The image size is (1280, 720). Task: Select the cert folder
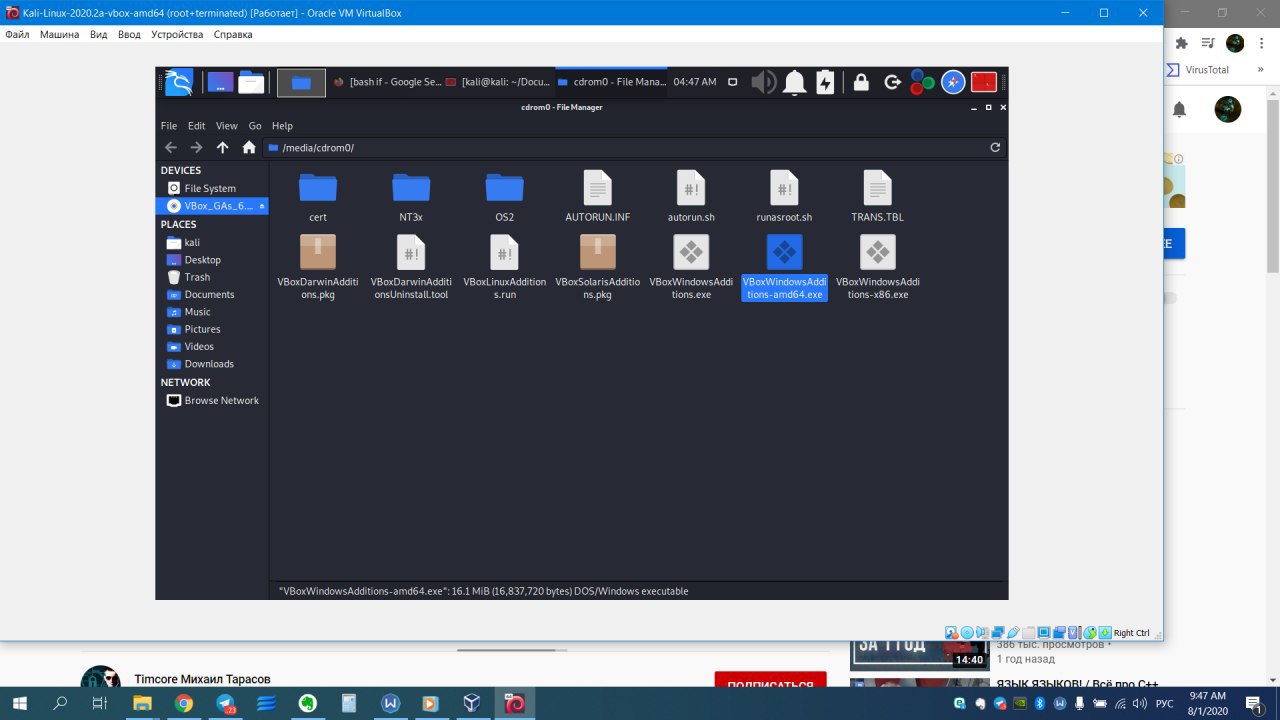coord(318,196)
